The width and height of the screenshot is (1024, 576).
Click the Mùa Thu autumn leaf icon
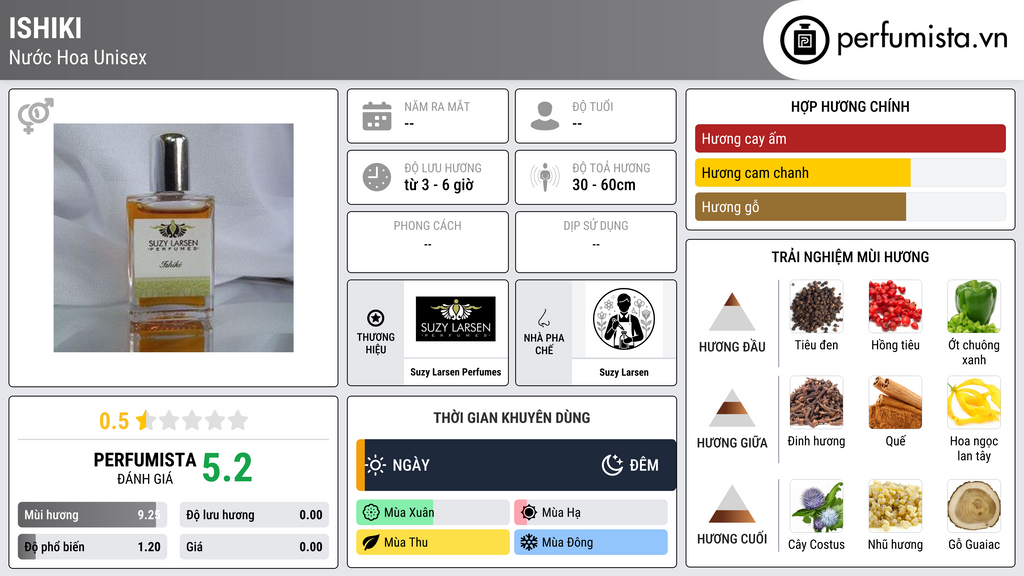371,542
